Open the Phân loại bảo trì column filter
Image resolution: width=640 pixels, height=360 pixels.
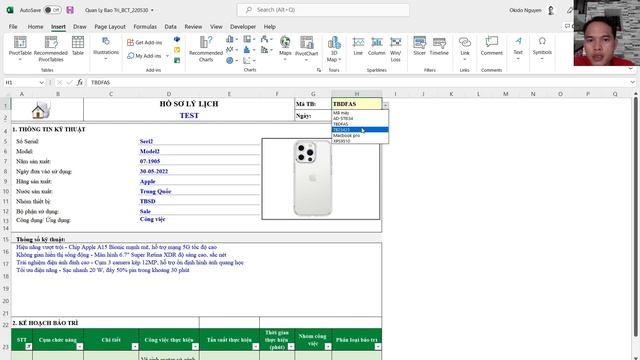click(378, 347)
